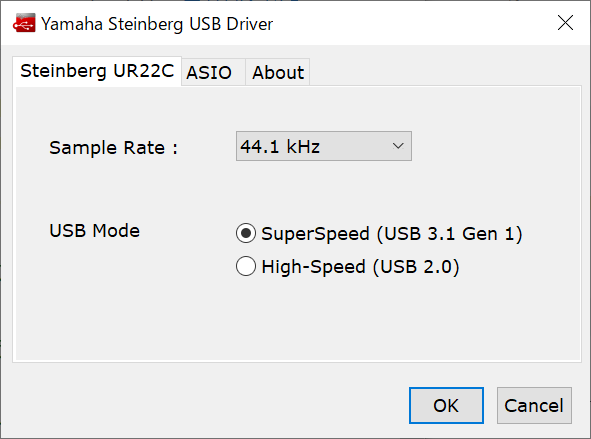The width and height of the screenshot is (591, 439).
Task: Click the Yamaha Steinberg USB Driver title text
Action: 157,24
